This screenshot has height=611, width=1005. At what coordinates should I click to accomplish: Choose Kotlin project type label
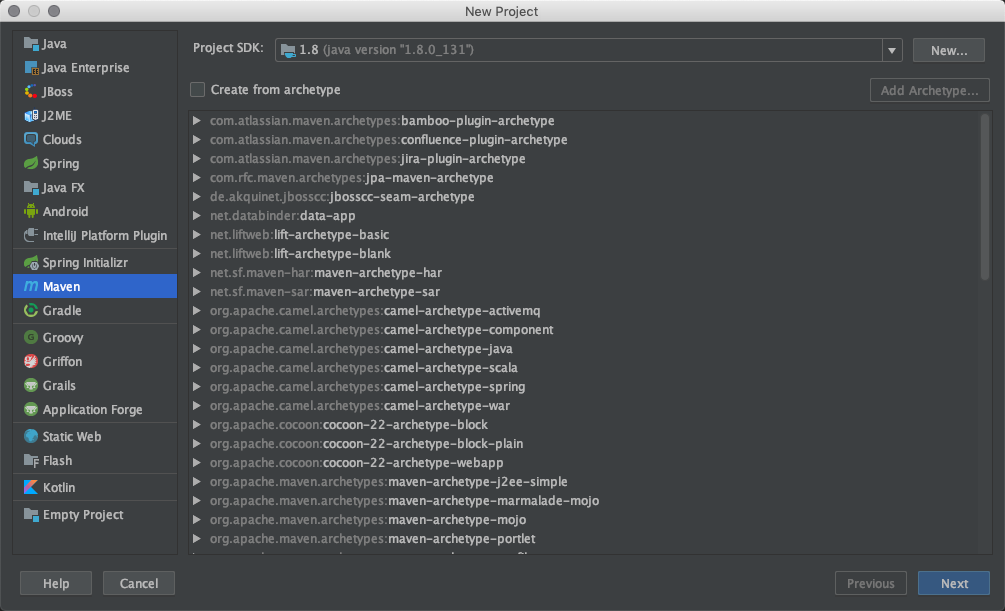click(59, 487)
